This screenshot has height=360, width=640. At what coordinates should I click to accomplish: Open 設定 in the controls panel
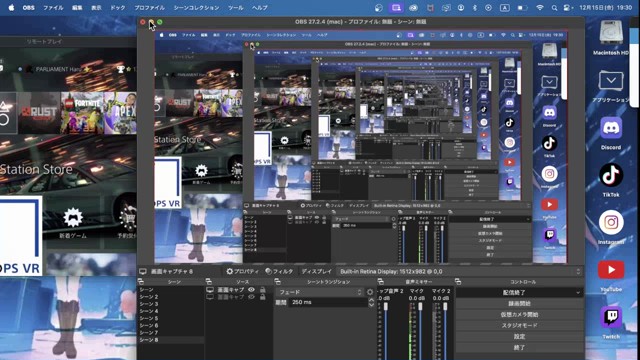519,337
